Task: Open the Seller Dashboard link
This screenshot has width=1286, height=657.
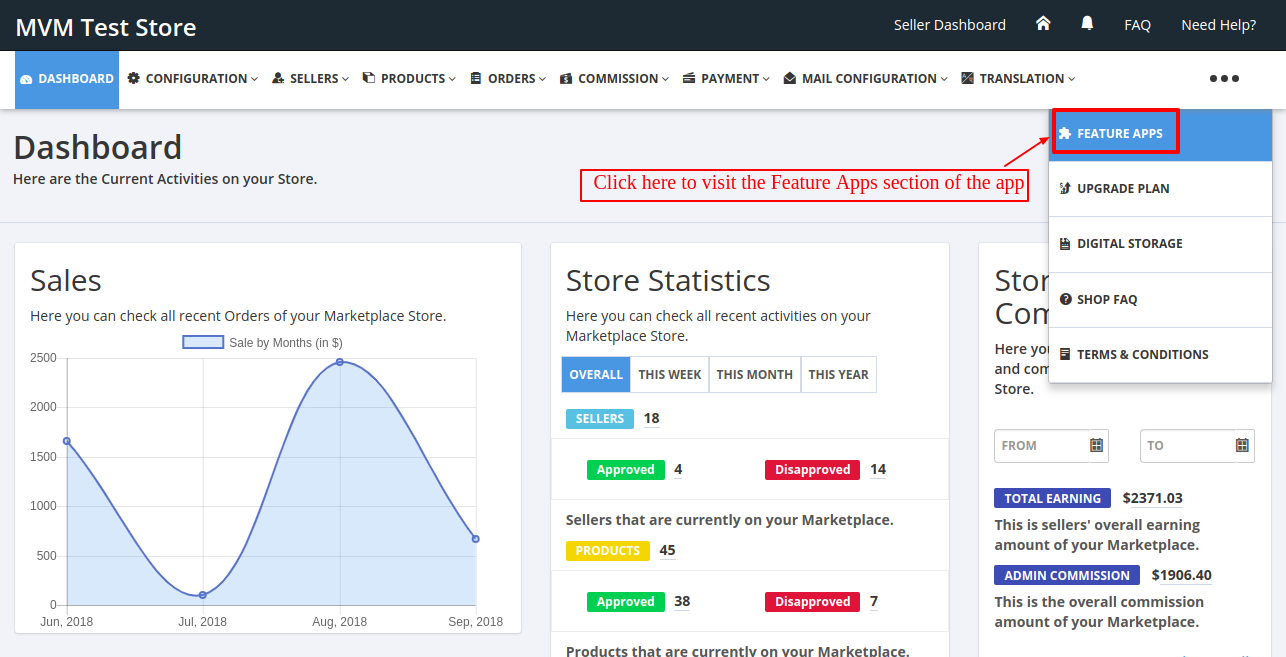Action: tap(949, 24)
